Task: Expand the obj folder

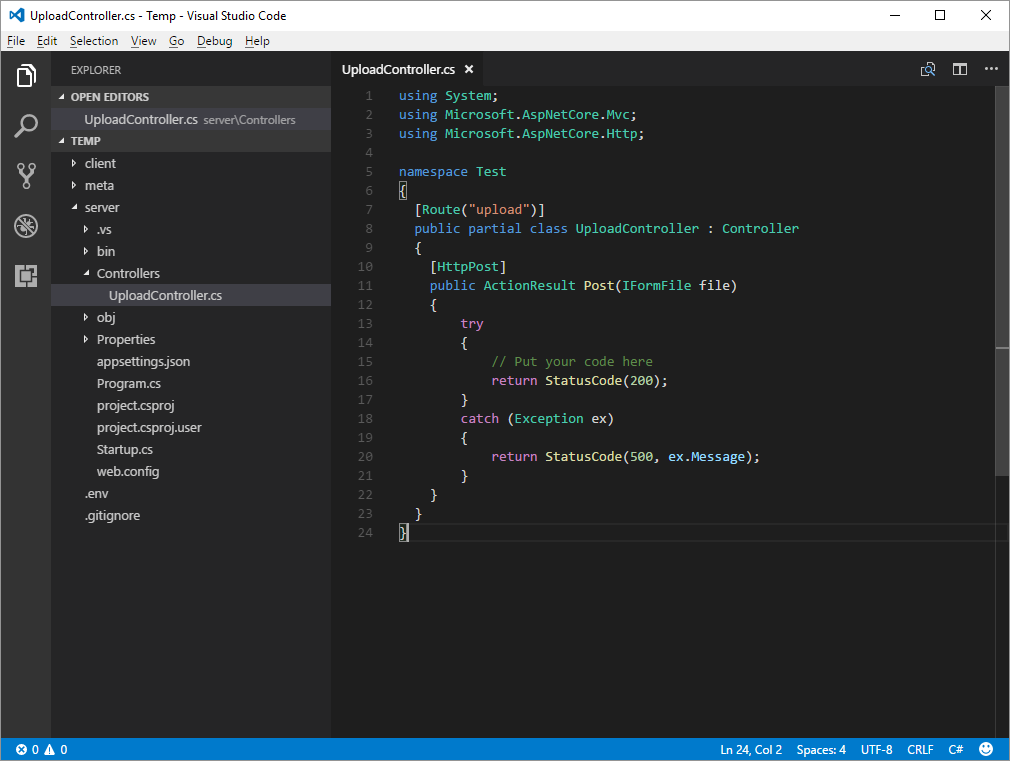Action: (x=86, y=317)
